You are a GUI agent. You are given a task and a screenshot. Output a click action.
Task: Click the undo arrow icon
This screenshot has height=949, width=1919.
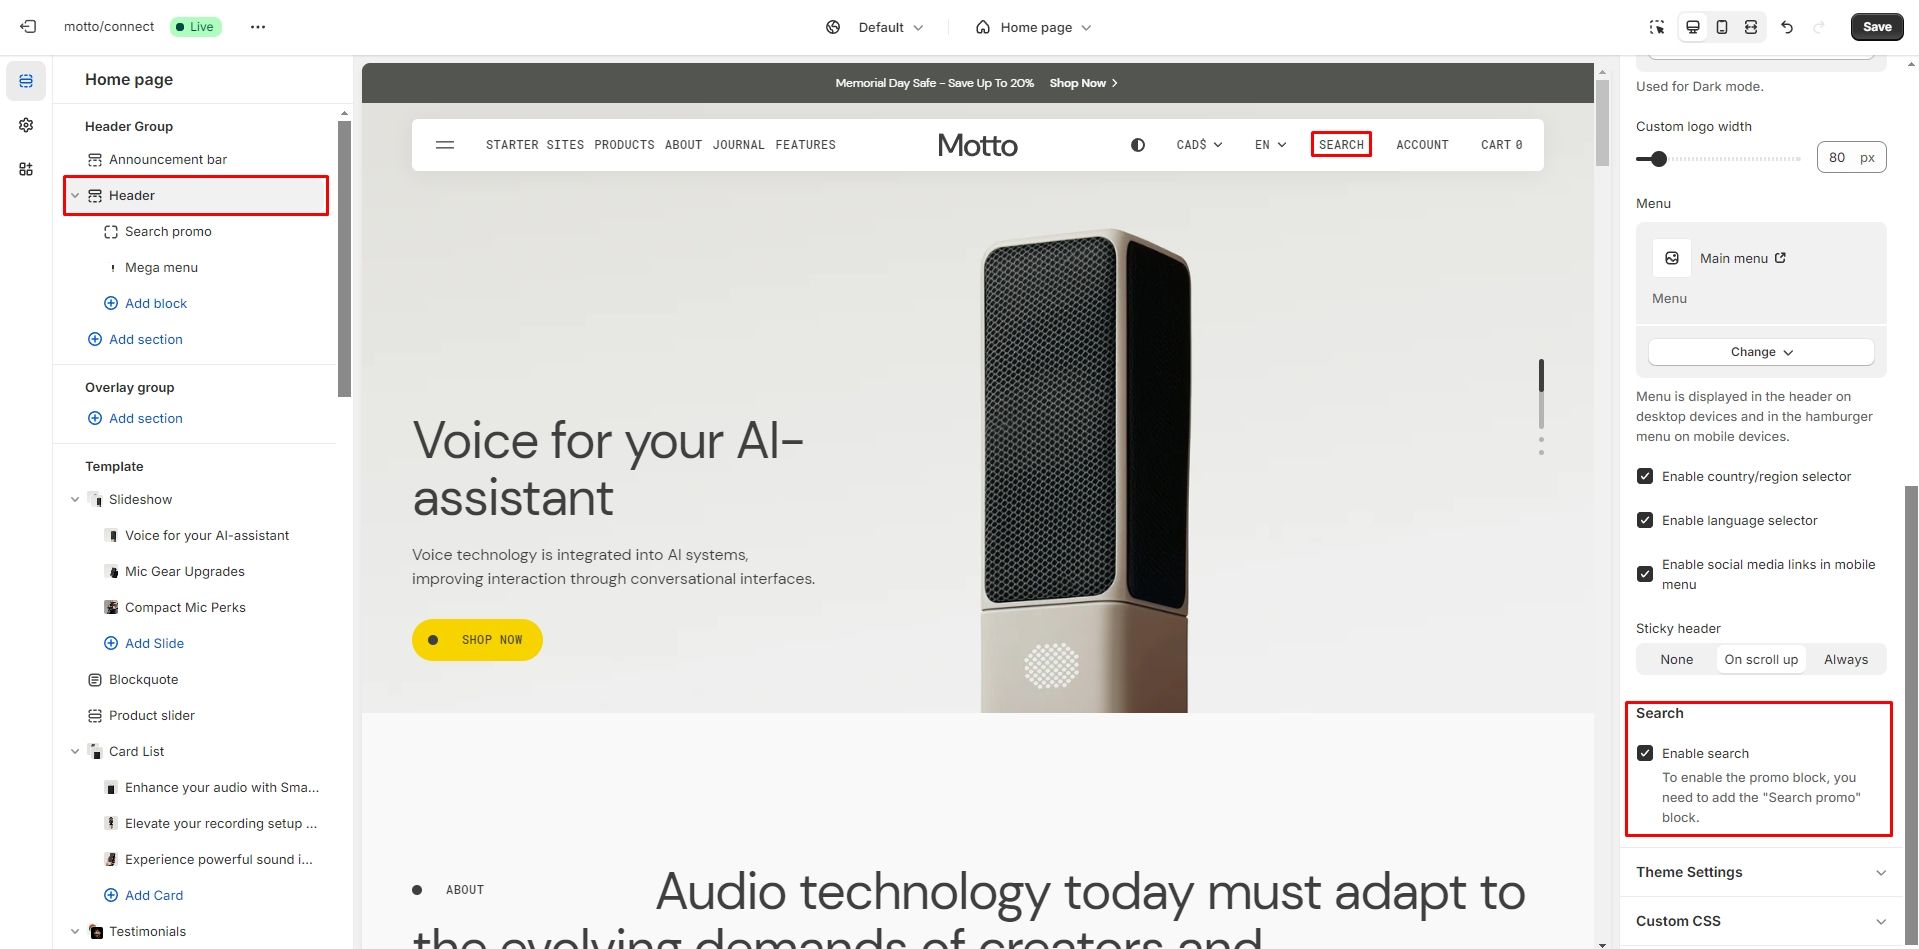coord(1787,27)
